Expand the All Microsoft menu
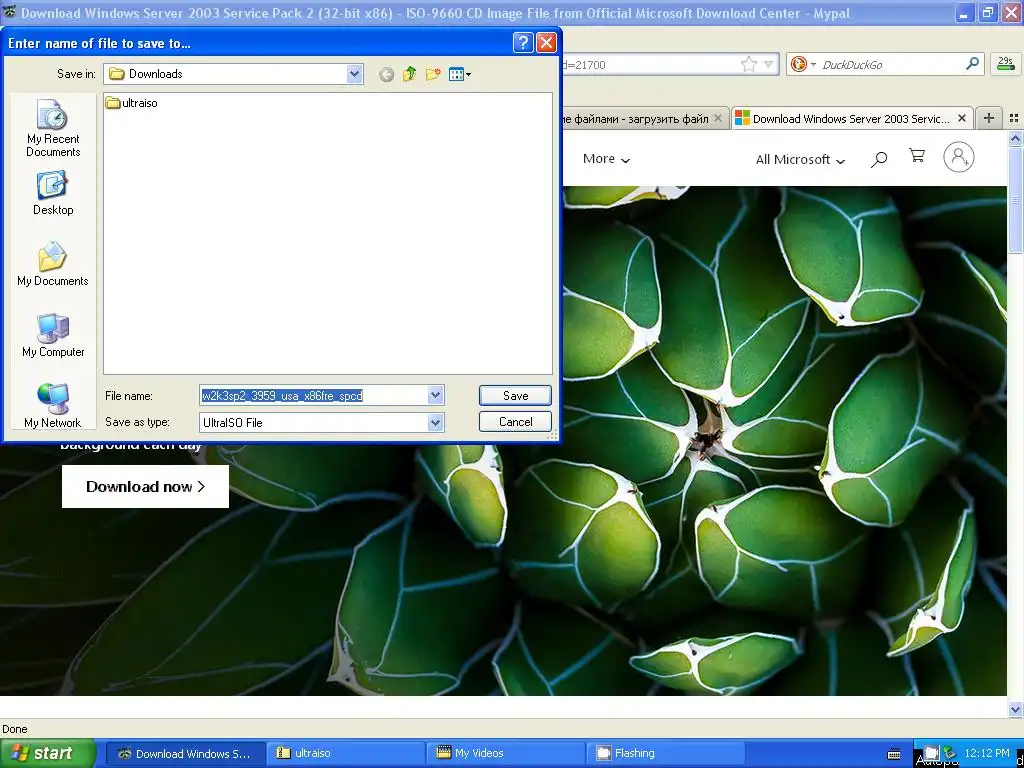1024x768 pixels. [800, 159]
